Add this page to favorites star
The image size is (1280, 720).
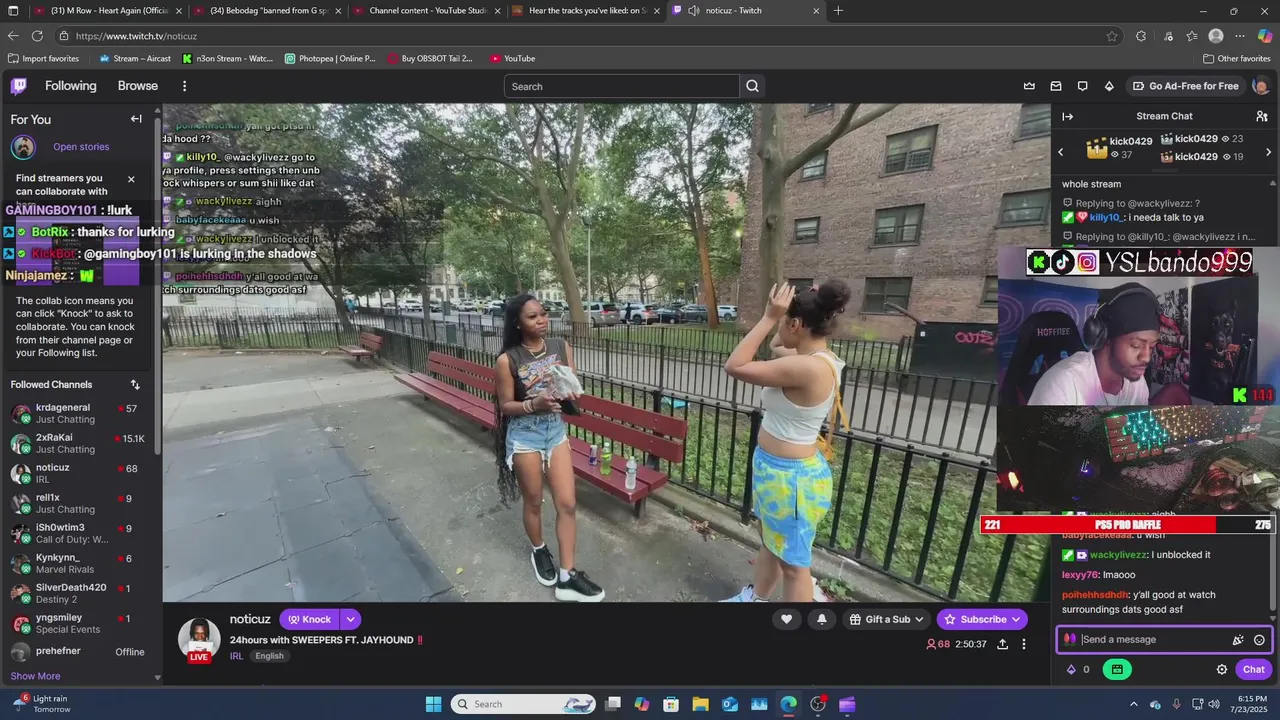point(1112,36)
